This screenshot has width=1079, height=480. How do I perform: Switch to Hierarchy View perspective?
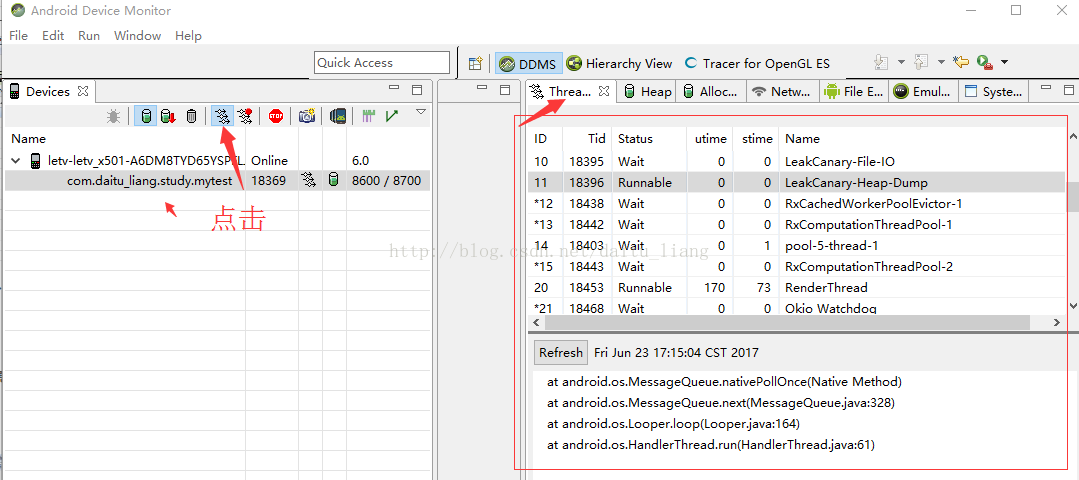click(x=619, y=63)
